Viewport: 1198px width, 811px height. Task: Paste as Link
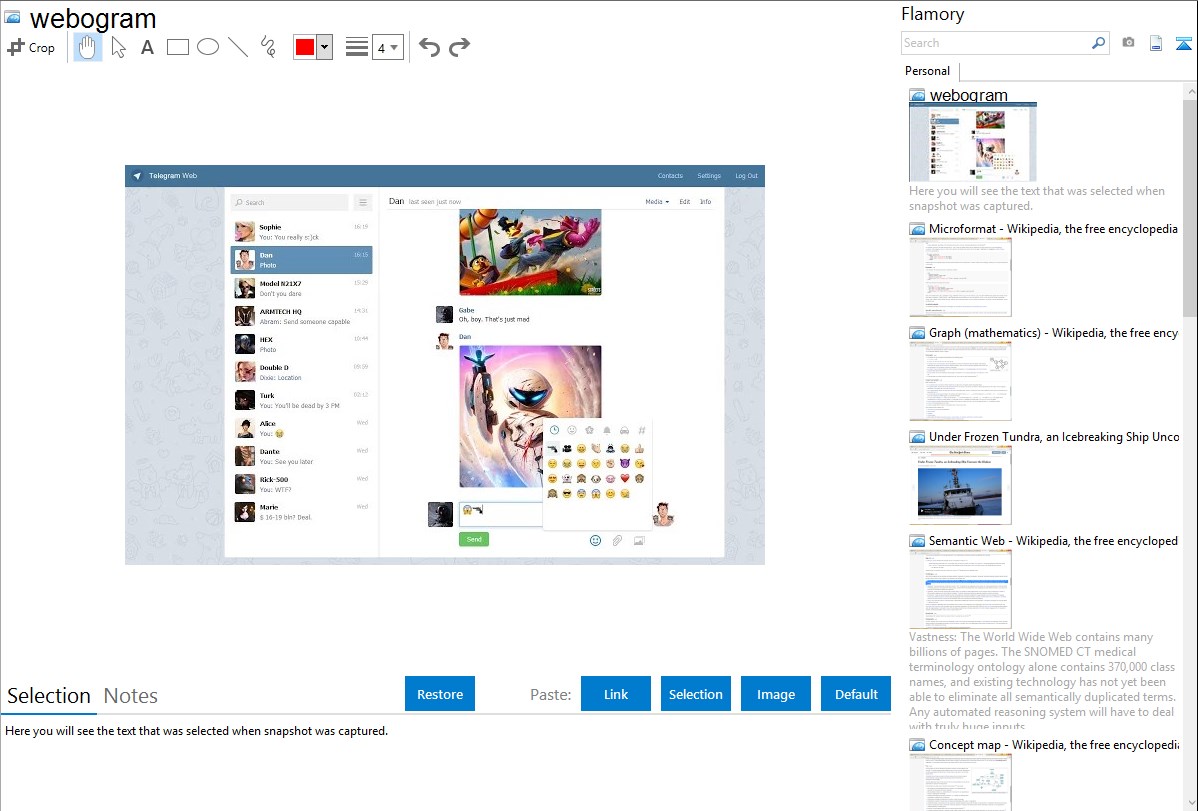616,694
